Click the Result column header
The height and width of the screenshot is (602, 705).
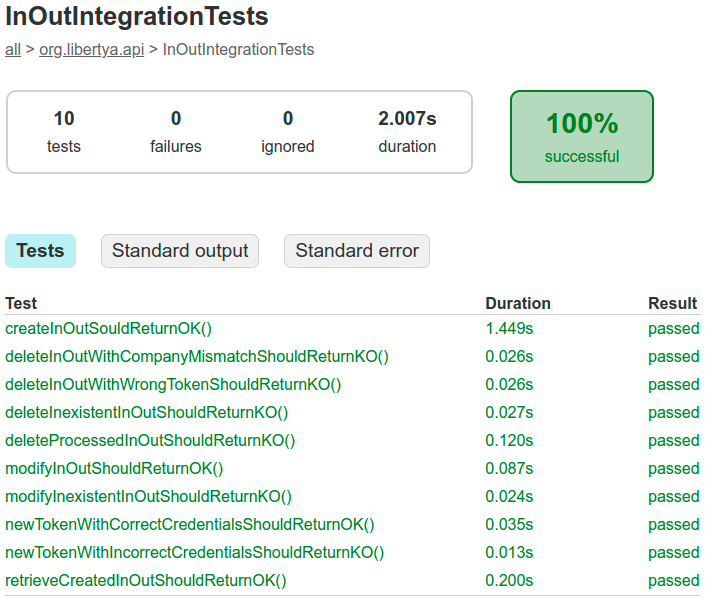(x=673, y=303)
